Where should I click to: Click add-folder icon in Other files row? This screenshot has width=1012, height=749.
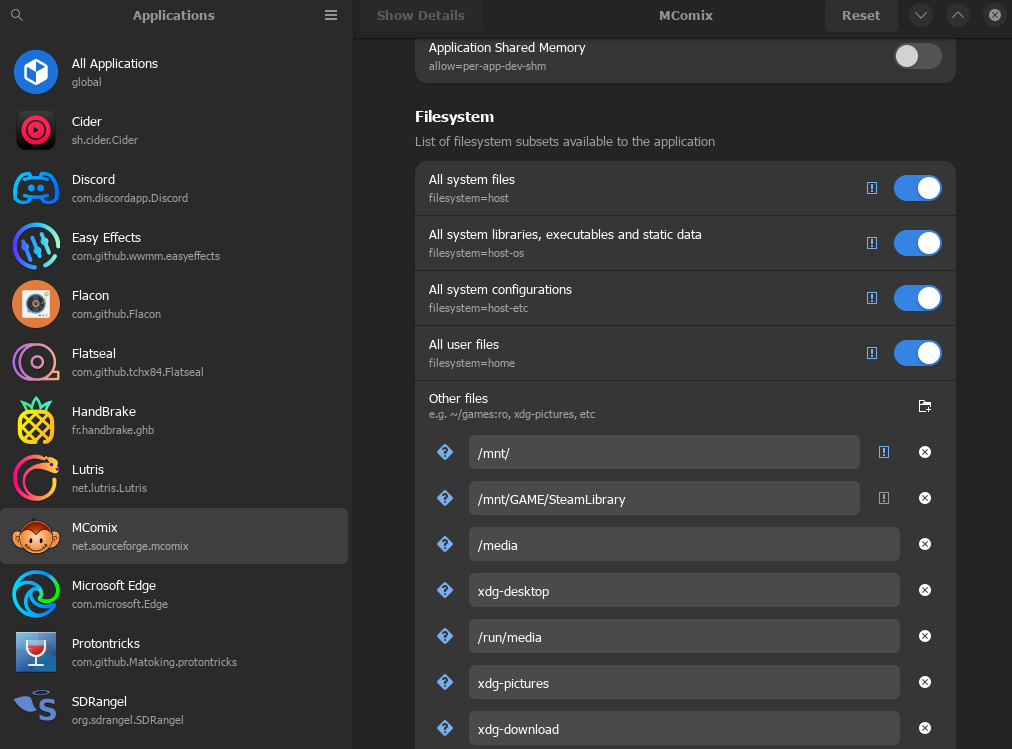(x=925, y=406)
